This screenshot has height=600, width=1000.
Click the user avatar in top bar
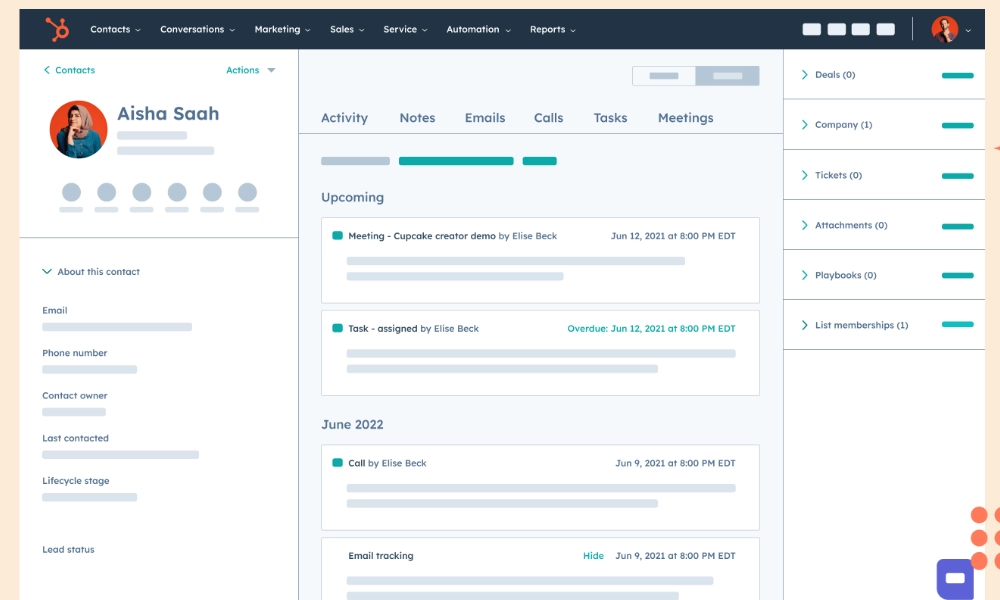[945, 29]
